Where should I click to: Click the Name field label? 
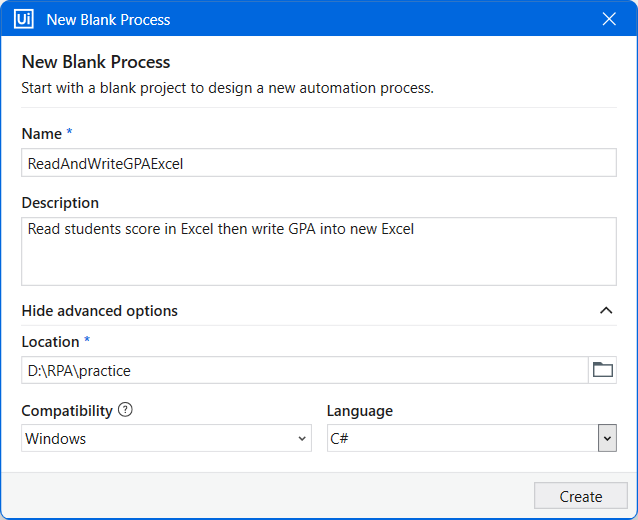pyautogui.click(x=42, y=134)
